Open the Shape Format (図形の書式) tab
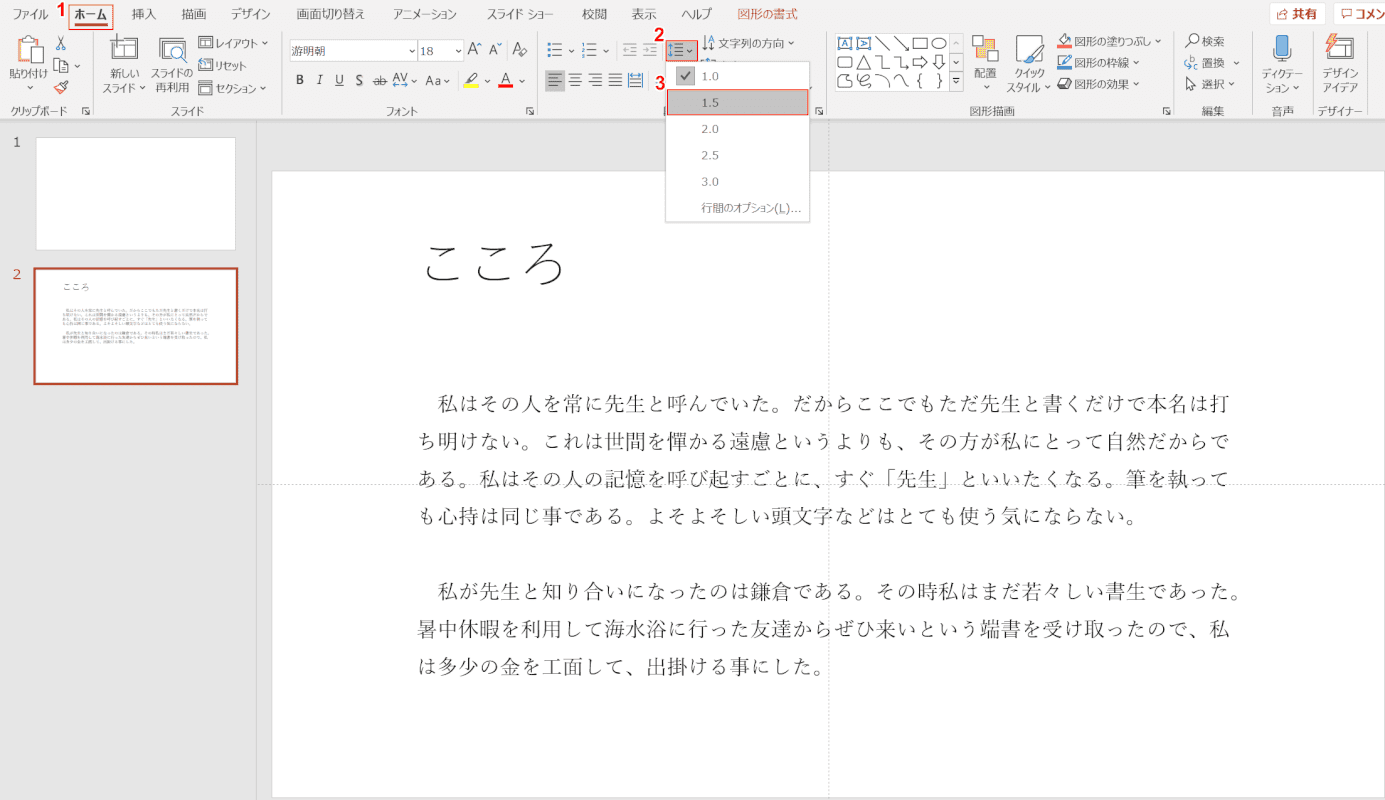 pyautogui.click(x=768, y=14)
